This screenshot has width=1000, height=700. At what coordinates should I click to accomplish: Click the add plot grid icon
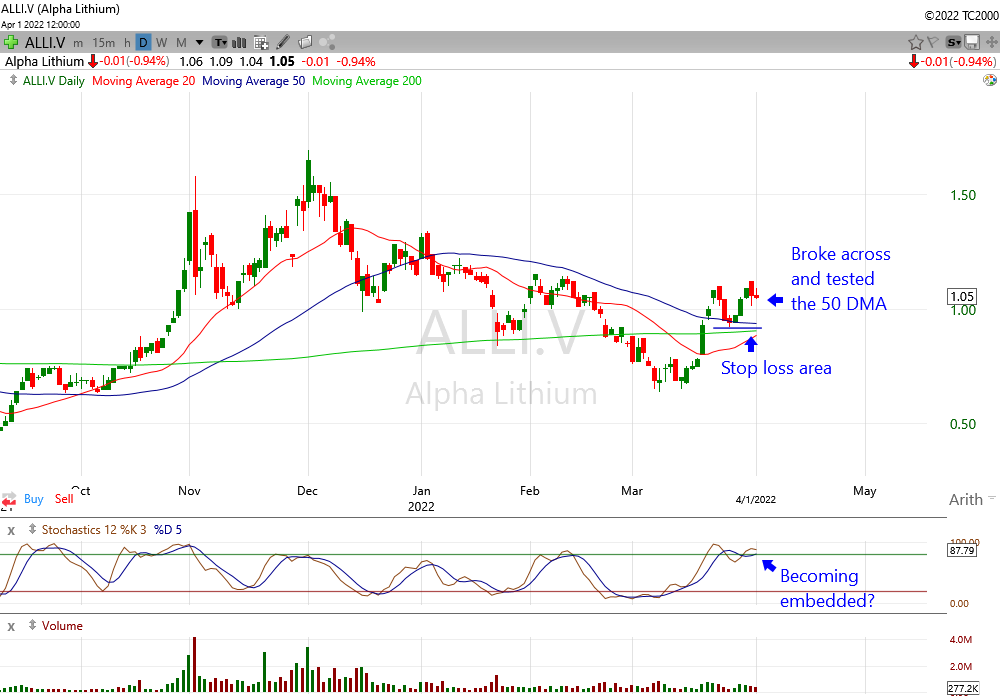click(261, 43)
